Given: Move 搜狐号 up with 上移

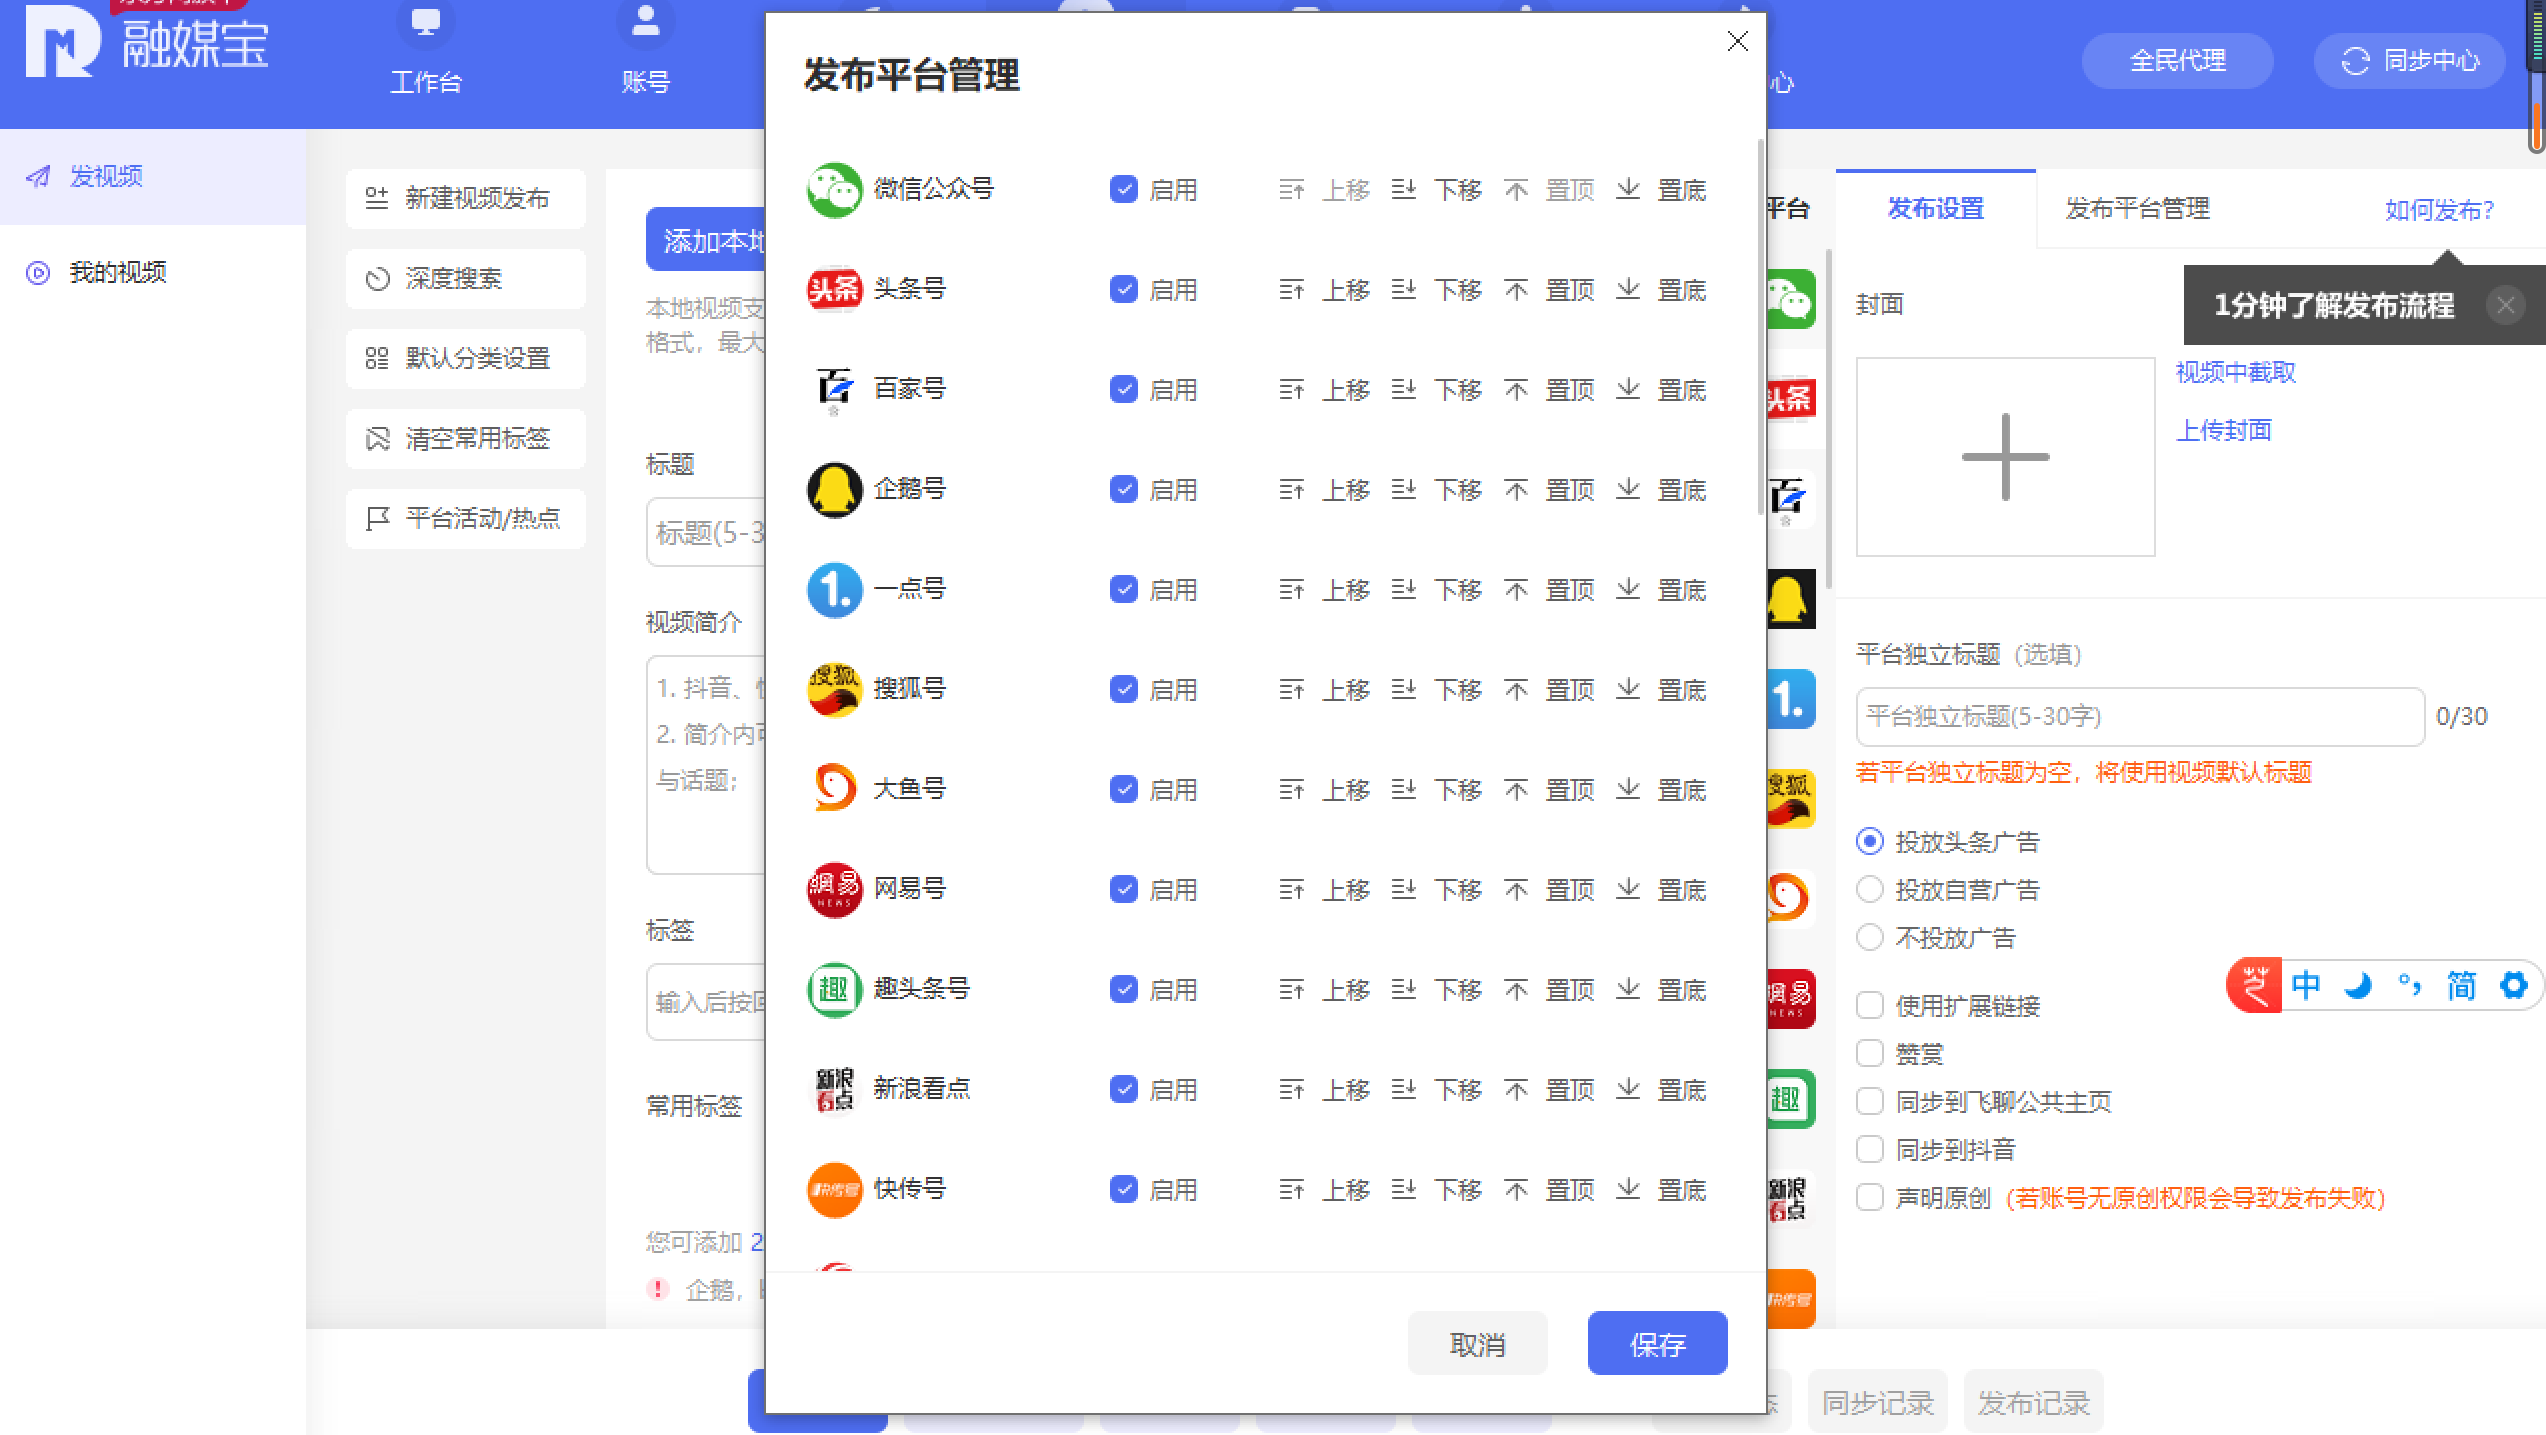Looking at the screenshot, I should 1325,690.
